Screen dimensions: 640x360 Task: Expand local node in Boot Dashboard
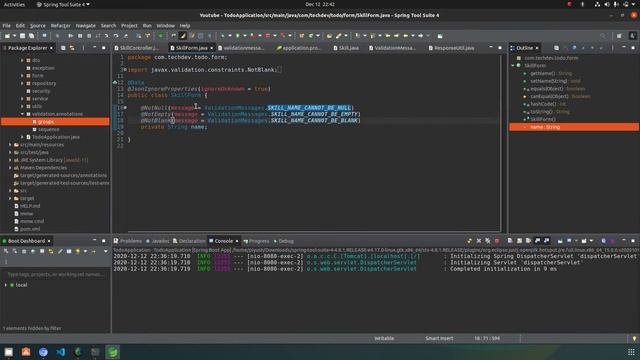[x=6, y=285]
